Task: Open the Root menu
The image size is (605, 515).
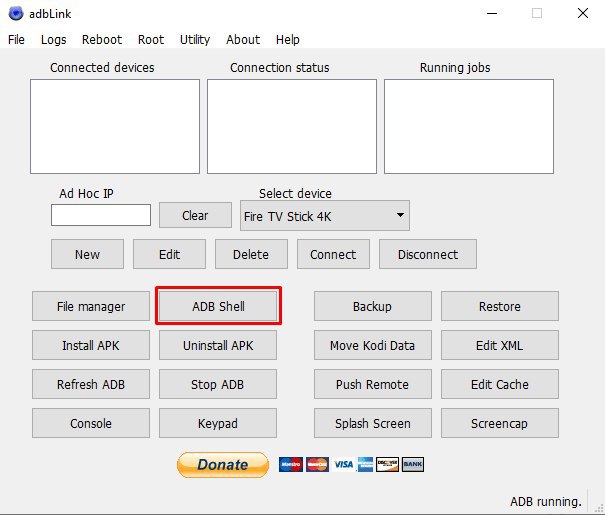Action: click(151, 40)
